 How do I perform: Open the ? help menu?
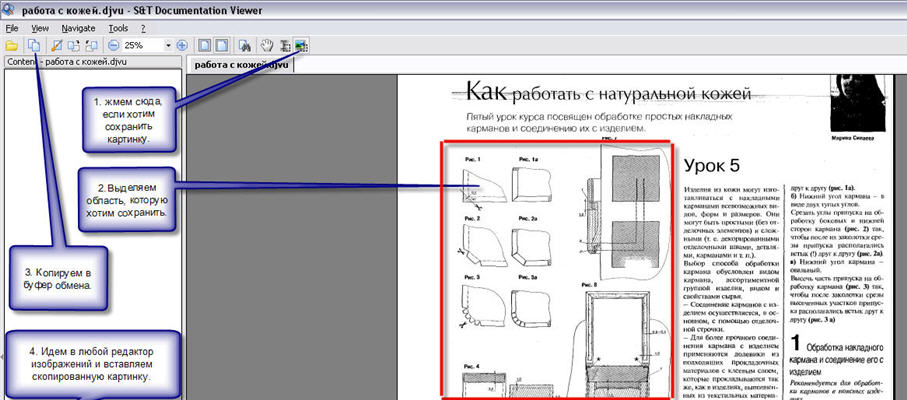(x=143, y=28)
